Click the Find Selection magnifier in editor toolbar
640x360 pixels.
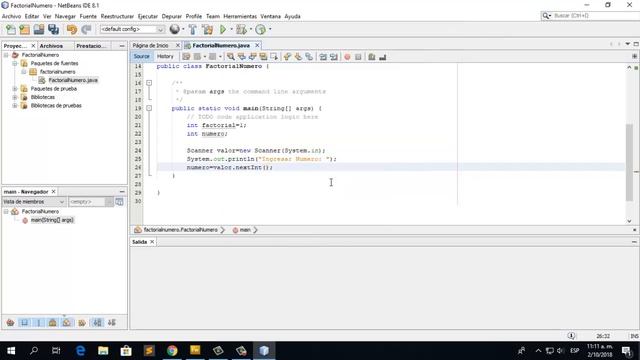pyautogui.click(x=231, y=57)
